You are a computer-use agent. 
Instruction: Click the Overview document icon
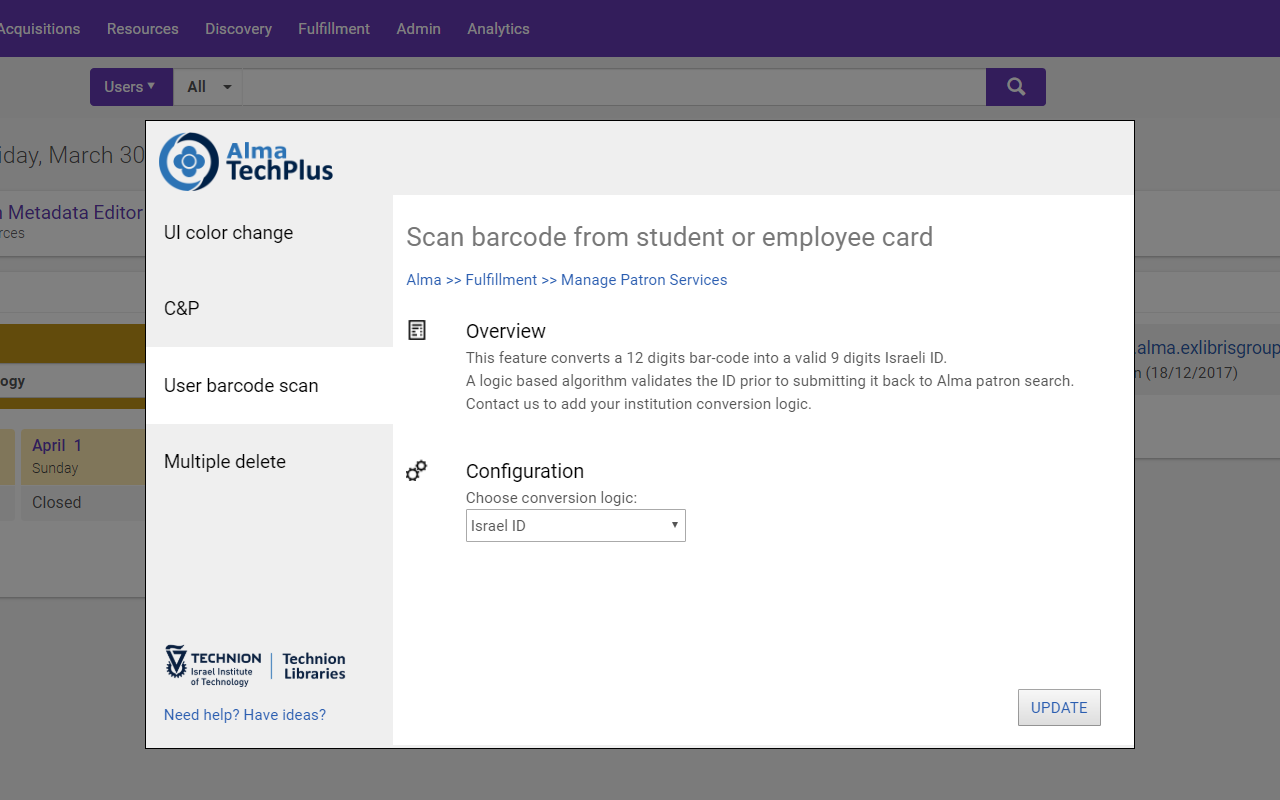[x=417, y=330]
